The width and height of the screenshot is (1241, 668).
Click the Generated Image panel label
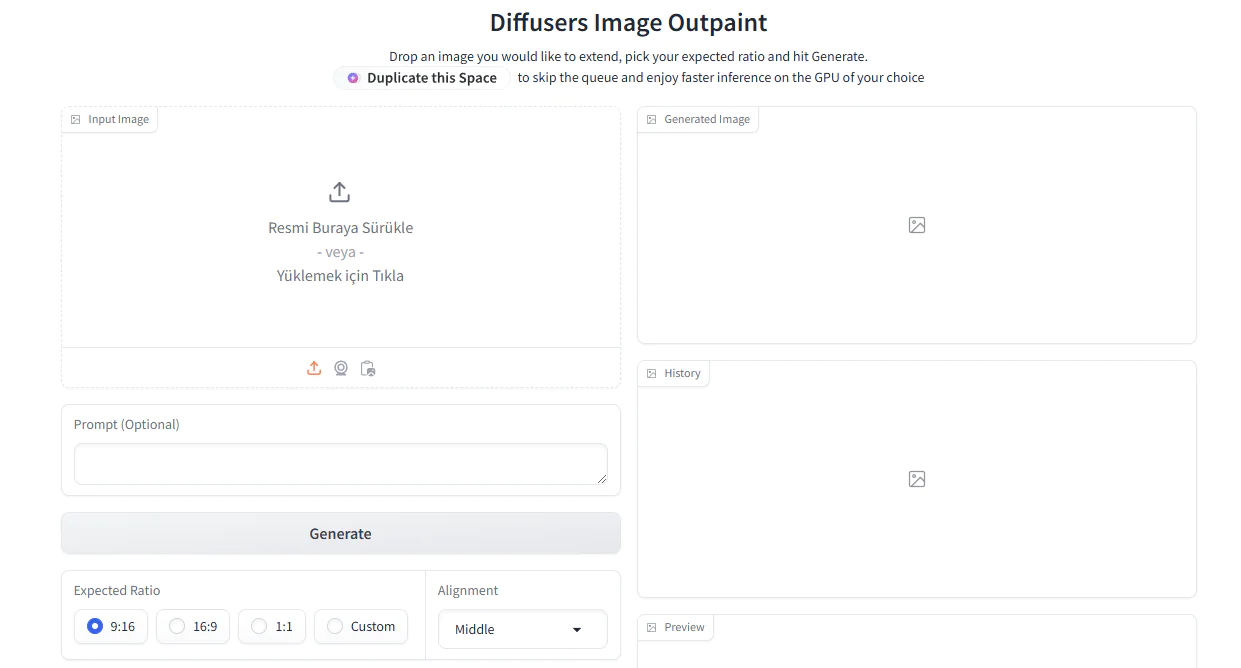(x=706, y=120)
